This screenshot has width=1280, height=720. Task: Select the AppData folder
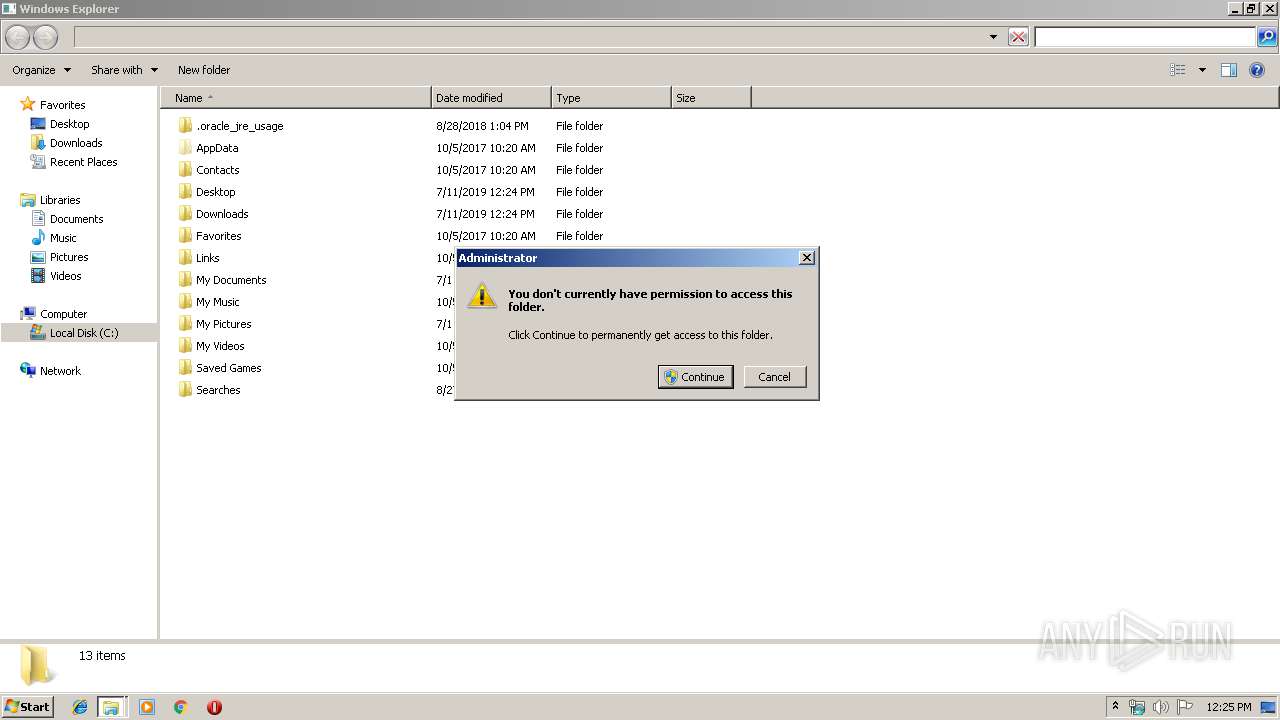(x=217, y=148)
